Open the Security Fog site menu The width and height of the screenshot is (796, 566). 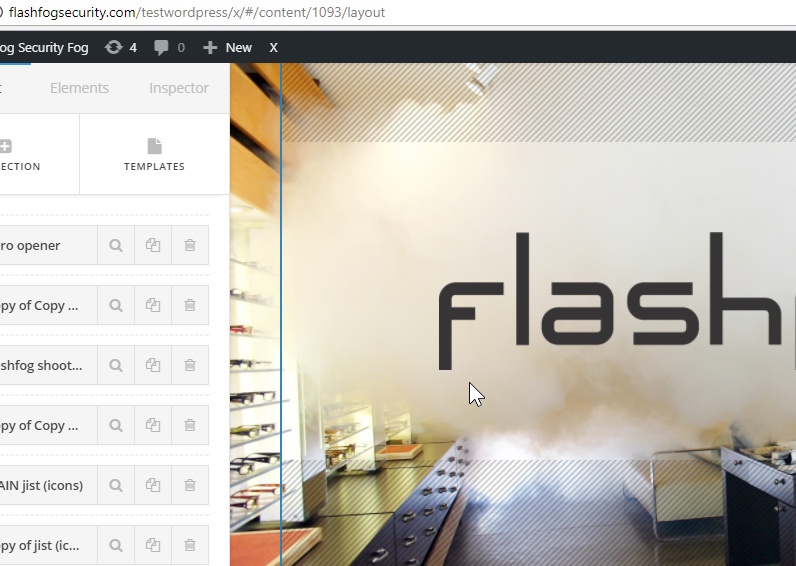click(44, 48)
